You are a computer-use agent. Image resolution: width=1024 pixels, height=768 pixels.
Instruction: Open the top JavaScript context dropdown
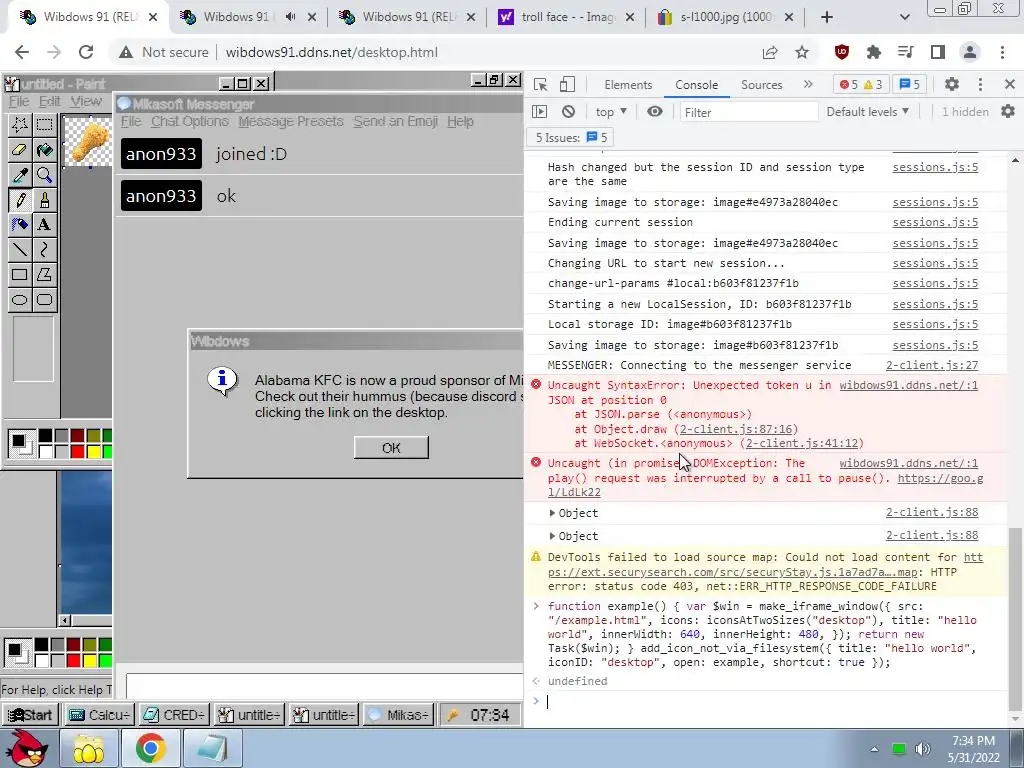pyautogui.click(x=611, y=112)
